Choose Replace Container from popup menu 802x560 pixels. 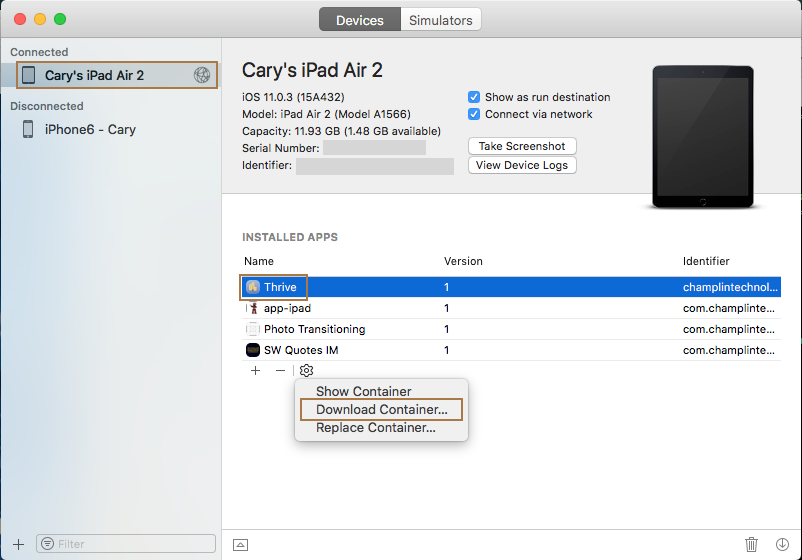tap(375, 428)
